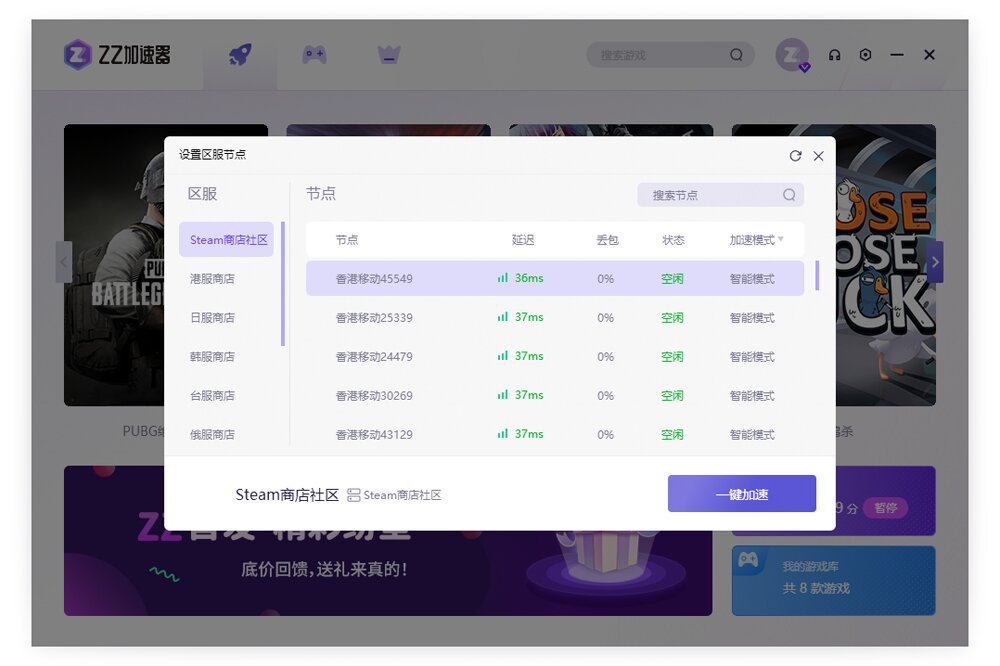
Task: Open the ZZ user avatar
Action: (x=791, y=55)
